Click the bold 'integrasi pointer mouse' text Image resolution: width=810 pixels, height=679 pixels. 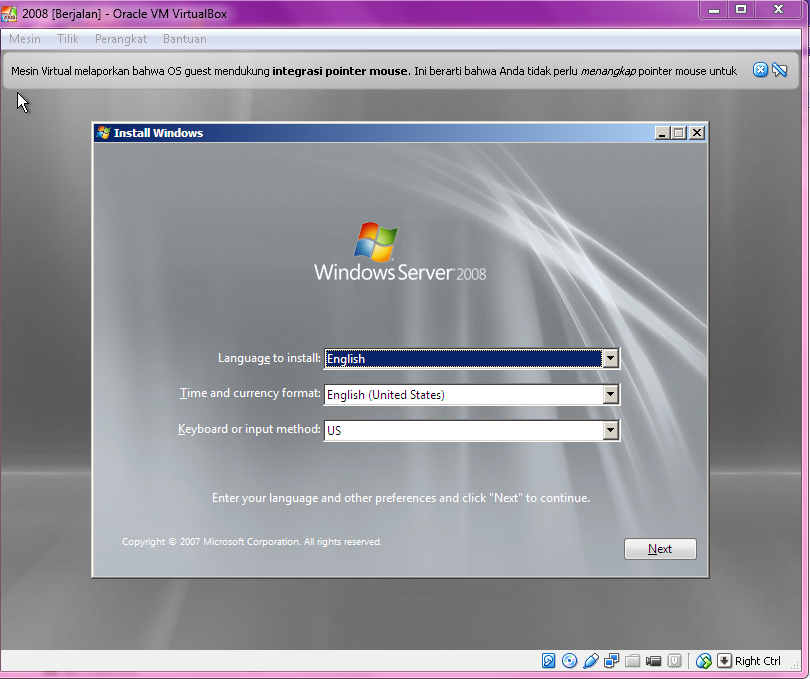tap(340, 71)
